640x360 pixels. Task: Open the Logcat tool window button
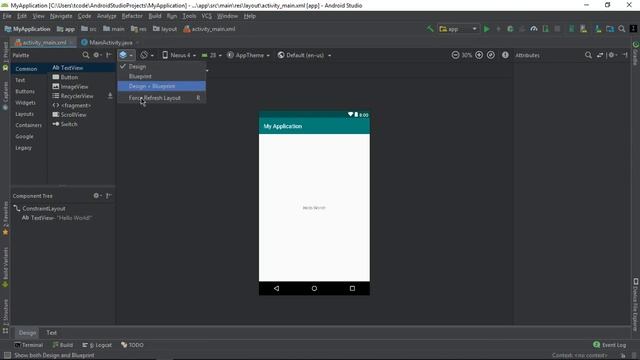tap(97, 345)
